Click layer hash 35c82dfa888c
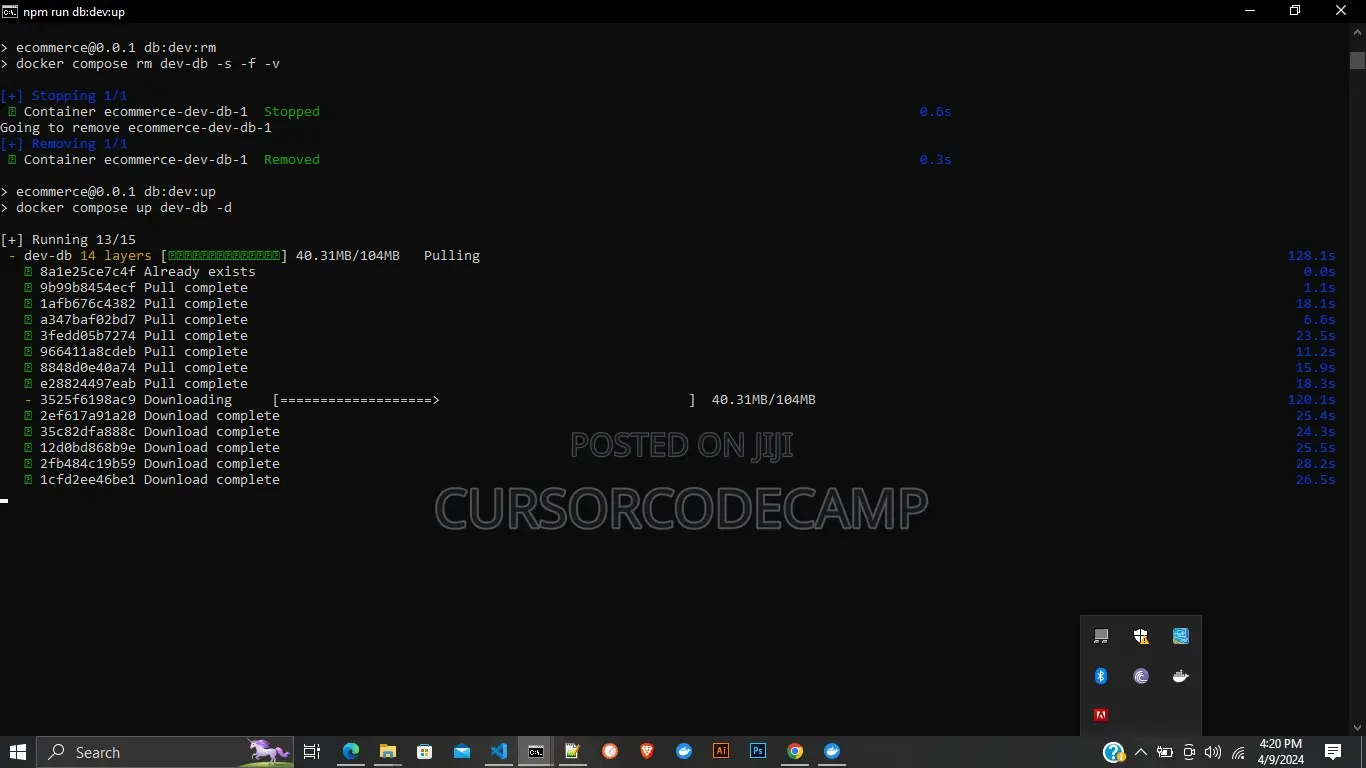1366x768 pixels. point(88,432)
